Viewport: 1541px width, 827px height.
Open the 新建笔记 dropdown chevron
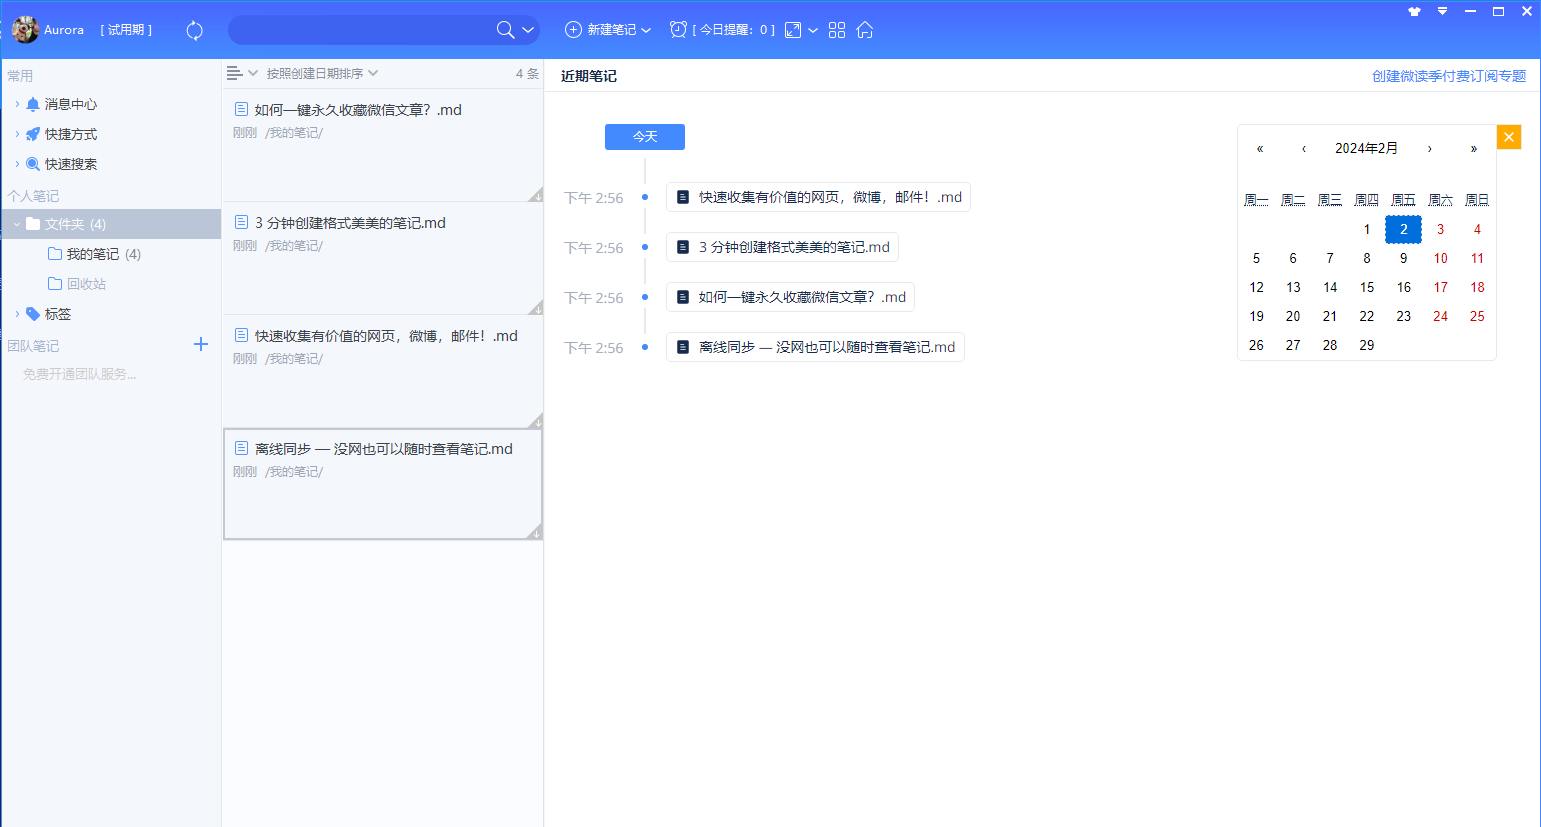click(x=646, y=30)
